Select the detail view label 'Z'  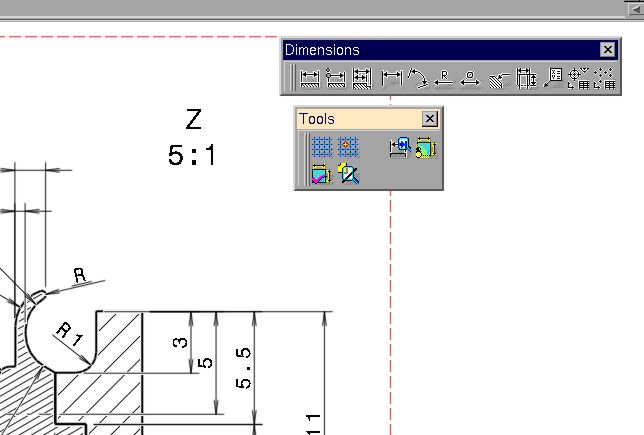tap(193, 119)
